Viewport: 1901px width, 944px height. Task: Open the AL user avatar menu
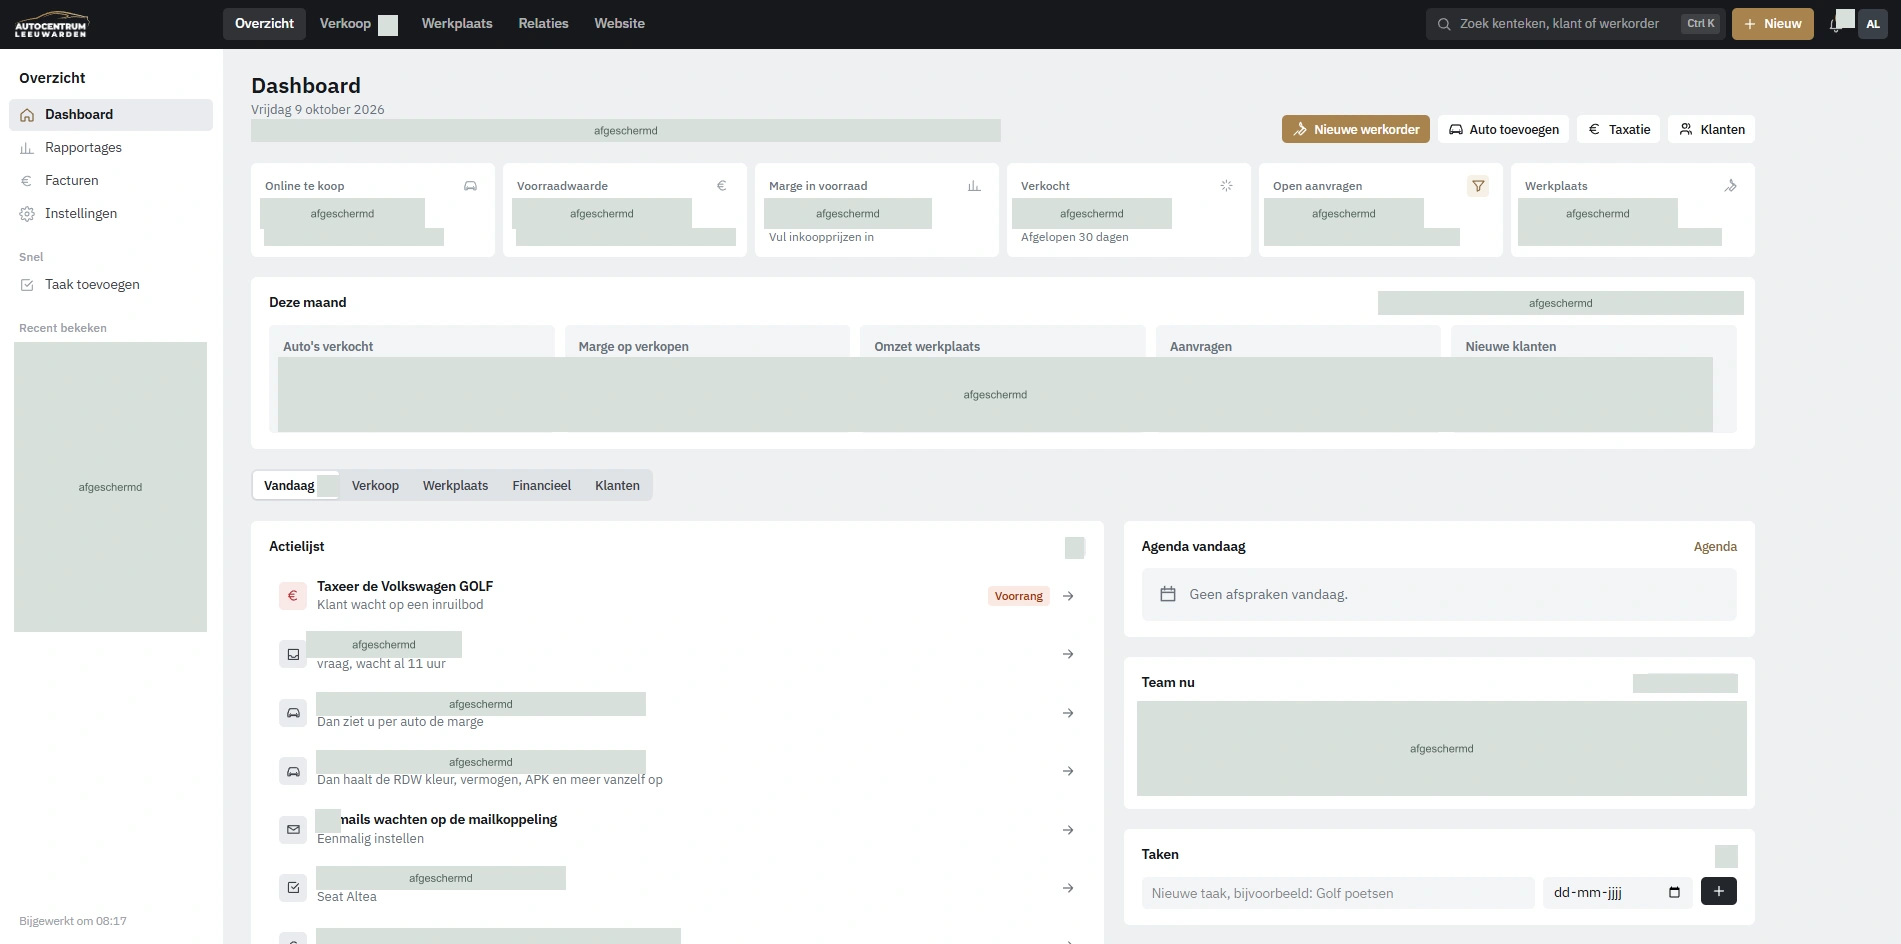(1873, 24)
